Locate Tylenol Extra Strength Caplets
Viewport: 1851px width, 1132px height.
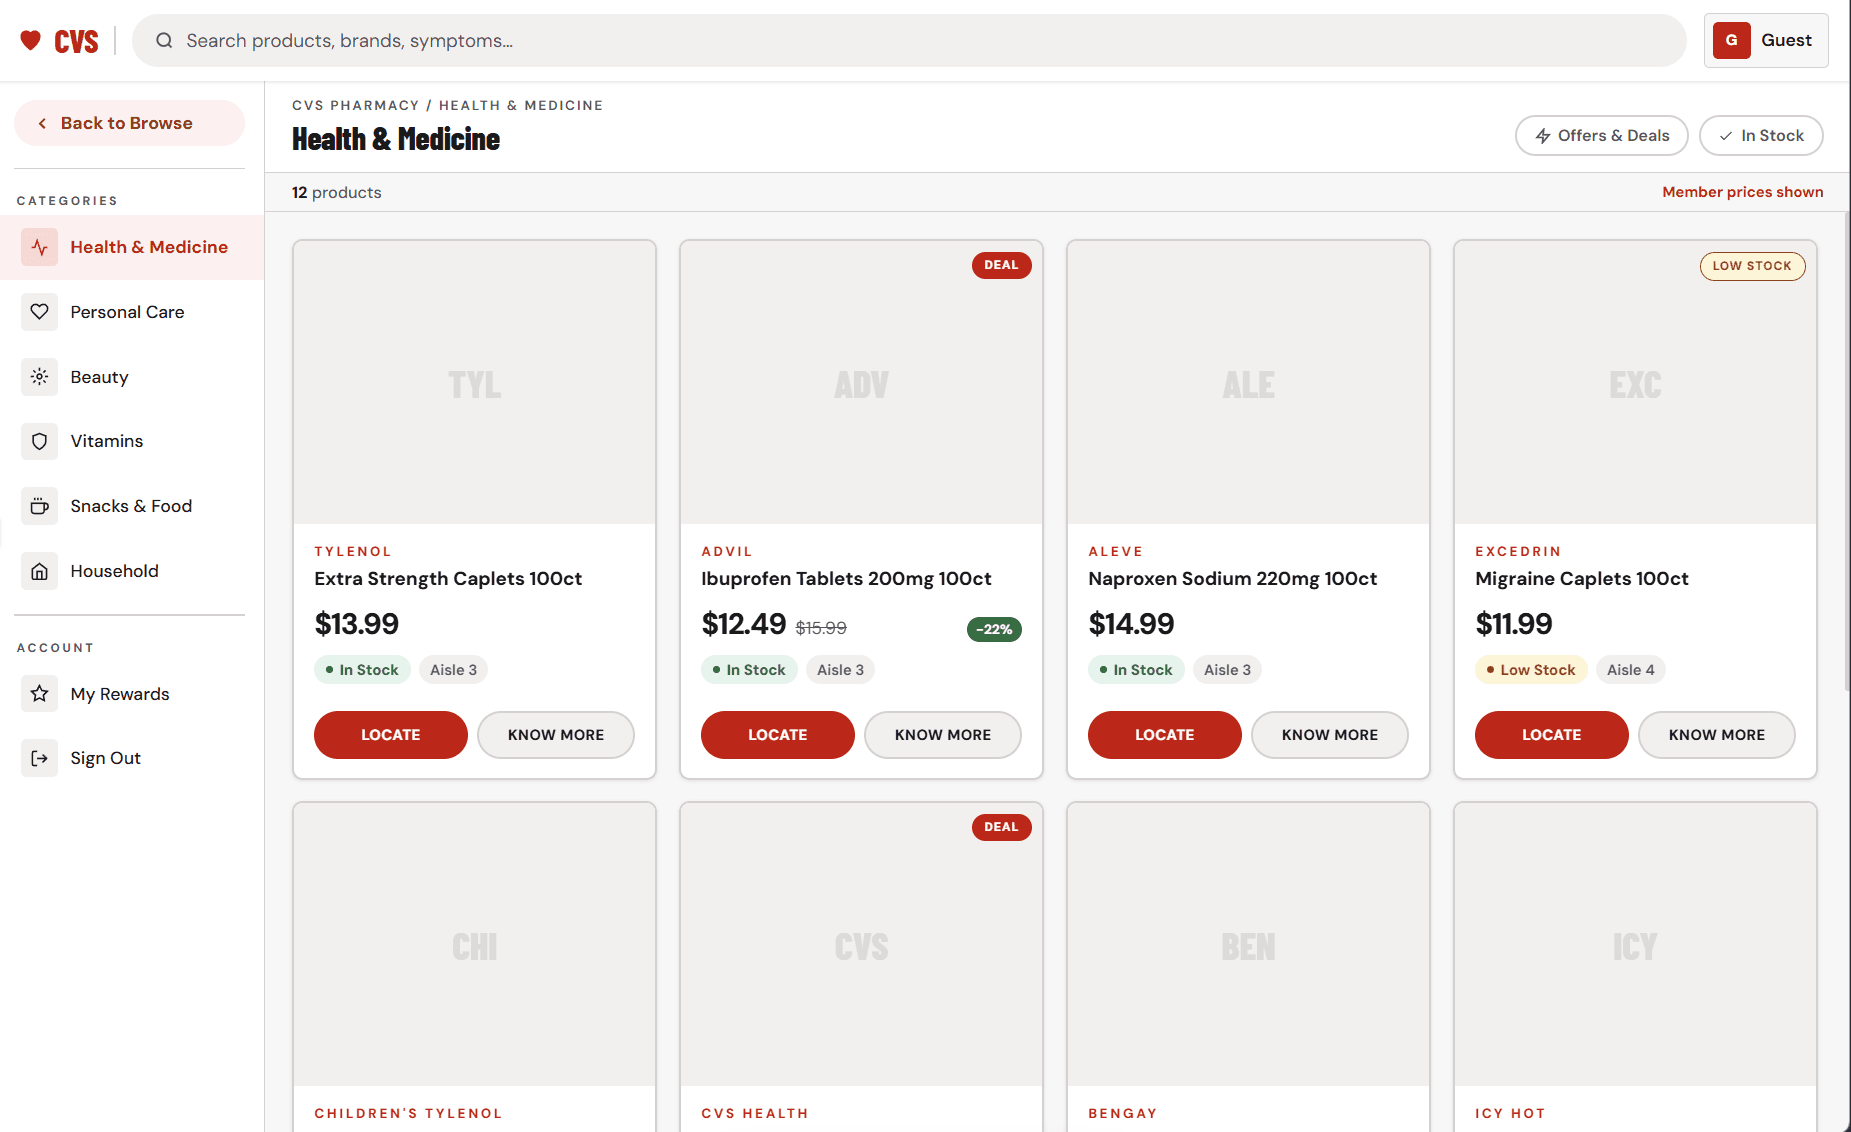[390, 735]
